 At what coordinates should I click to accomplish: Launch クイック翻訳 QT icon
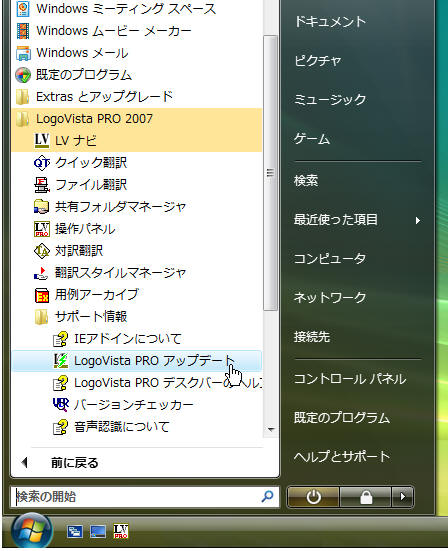tap(42, 163)
